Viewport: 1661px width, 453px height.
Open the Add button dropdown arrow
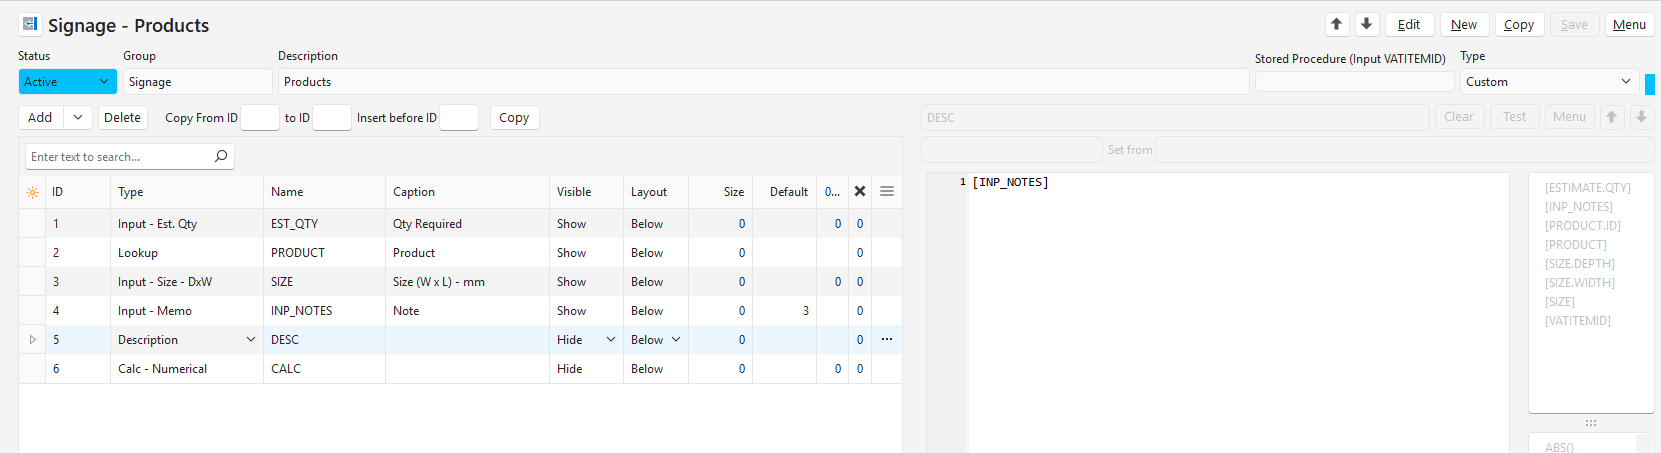click(x=78, y=118)
